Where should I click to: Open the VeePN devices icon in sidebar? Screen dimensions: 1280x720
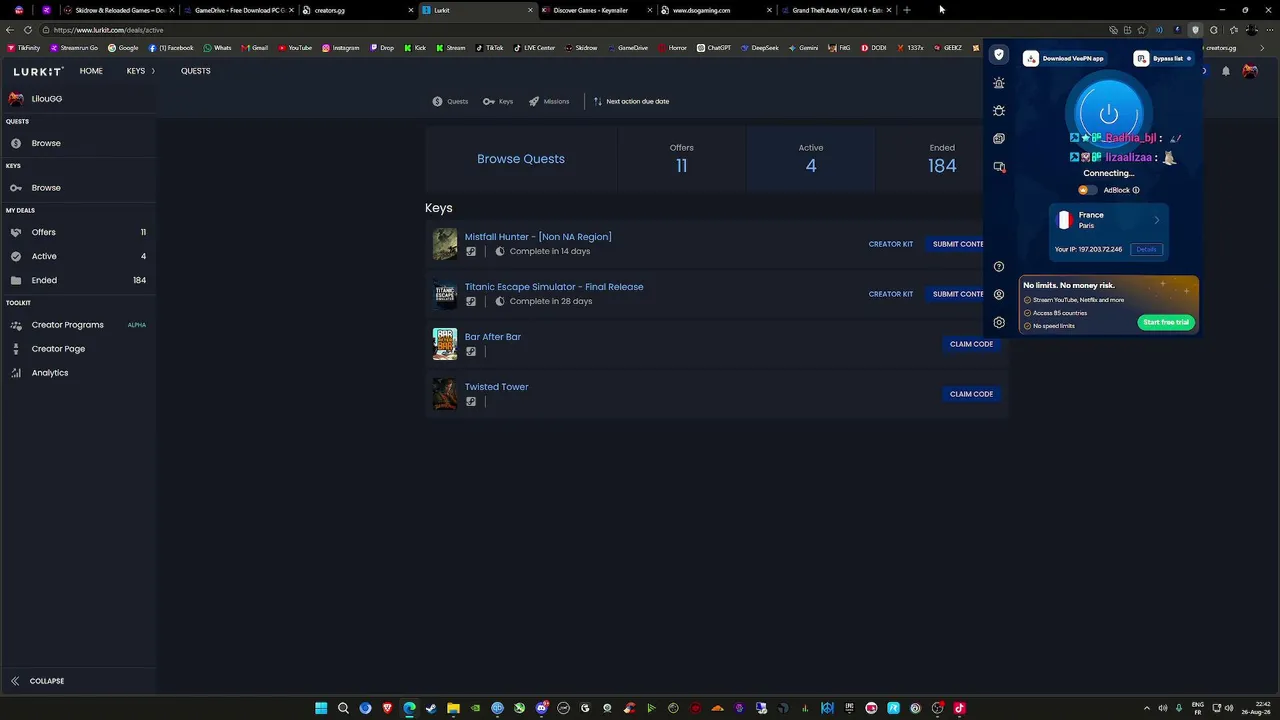coord(998,167)
